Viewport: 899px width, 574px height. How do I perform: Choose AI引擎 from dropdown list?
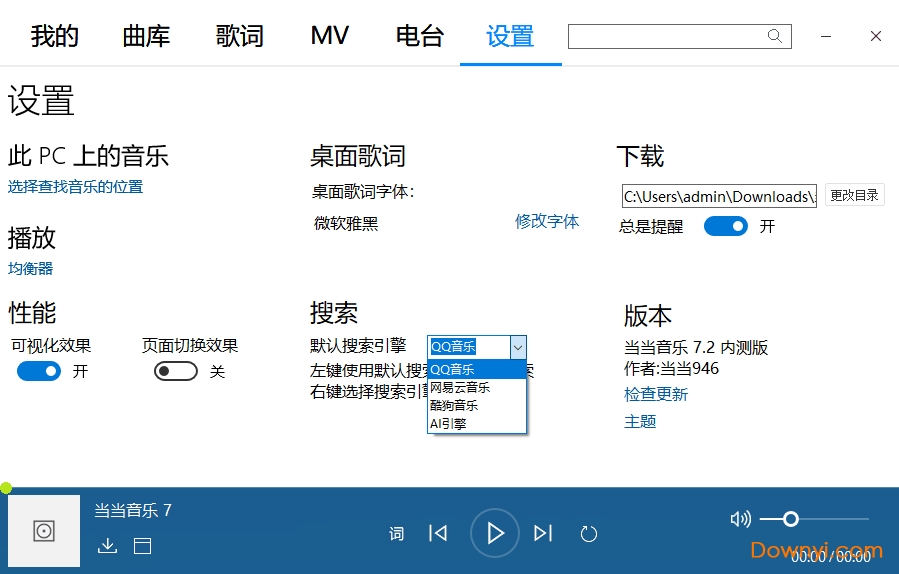pyautogui.click(x=476, y=424)
